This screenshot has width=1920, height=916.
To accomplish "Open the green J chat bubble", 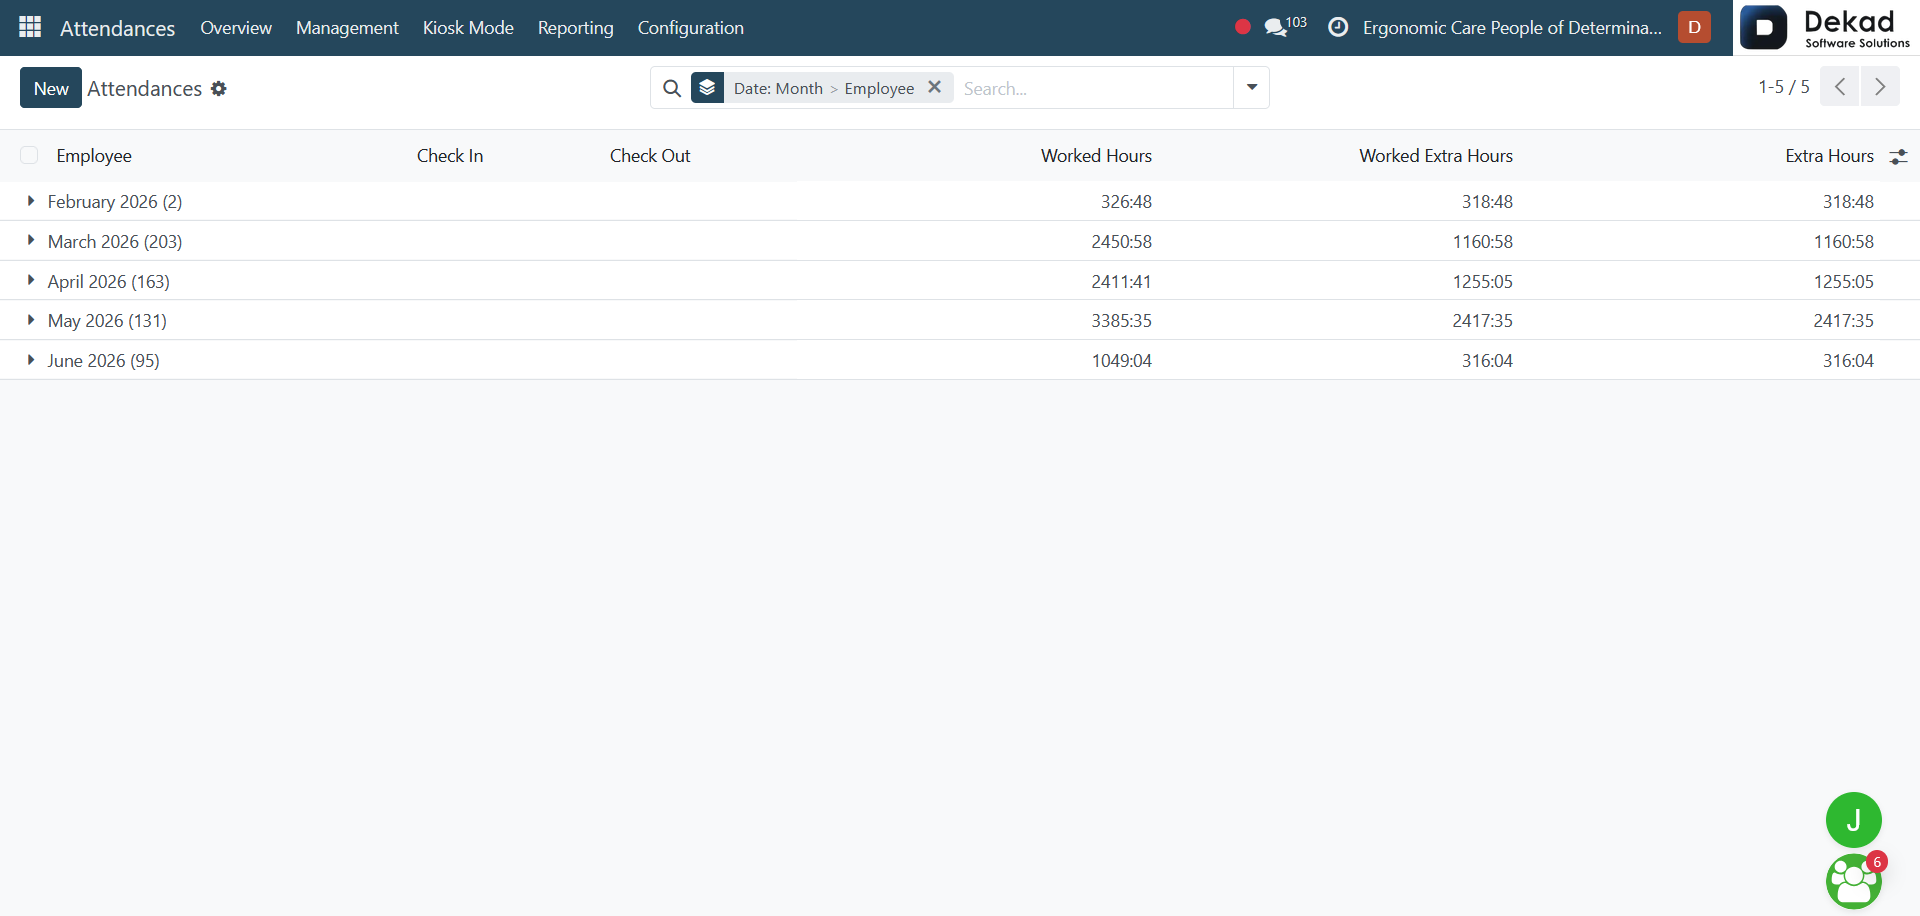I will (x=1853, y=820).
